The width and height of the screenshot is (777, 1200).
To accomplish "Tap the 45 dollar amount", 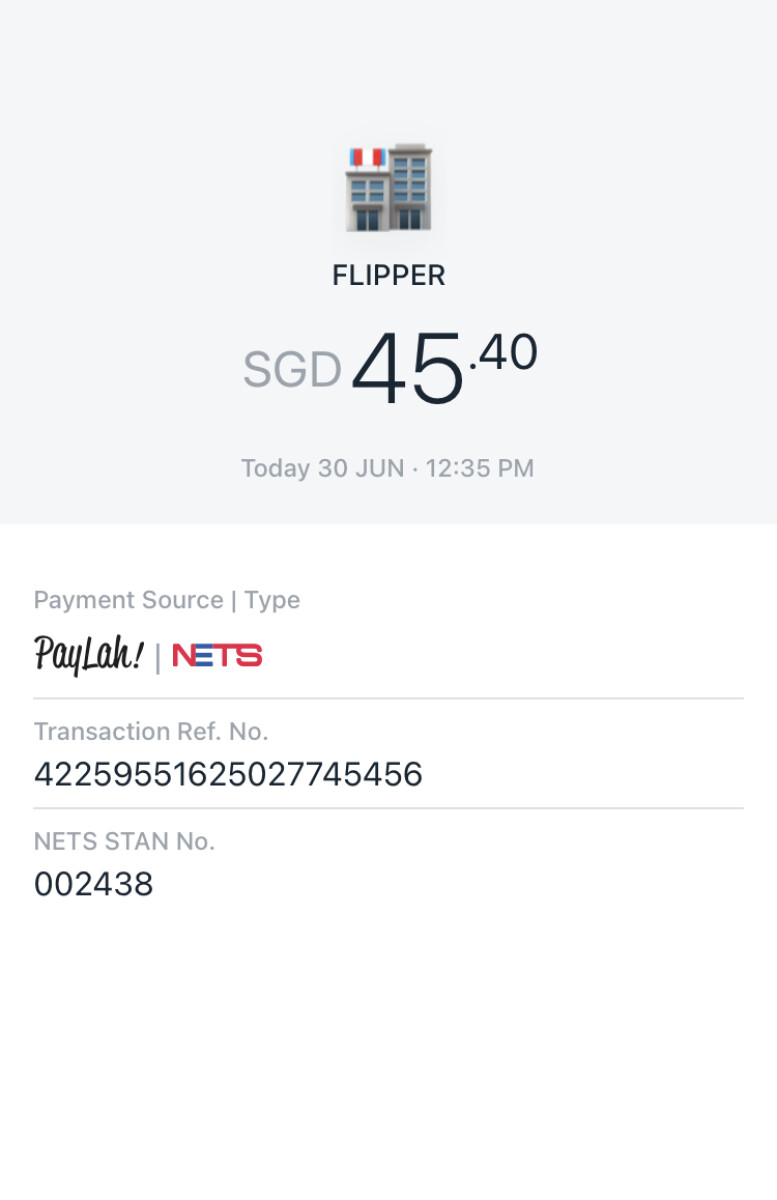I will [x=407, y=370].
